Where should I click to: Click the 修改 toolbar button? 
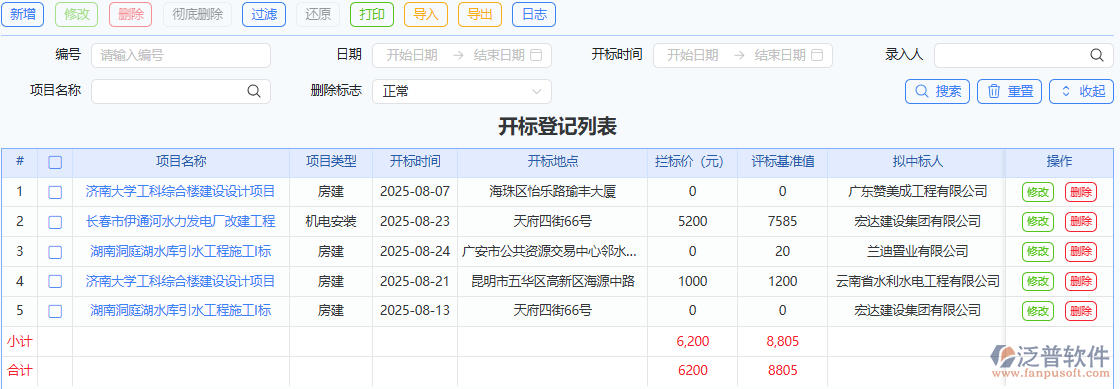(x=76, y=14)
